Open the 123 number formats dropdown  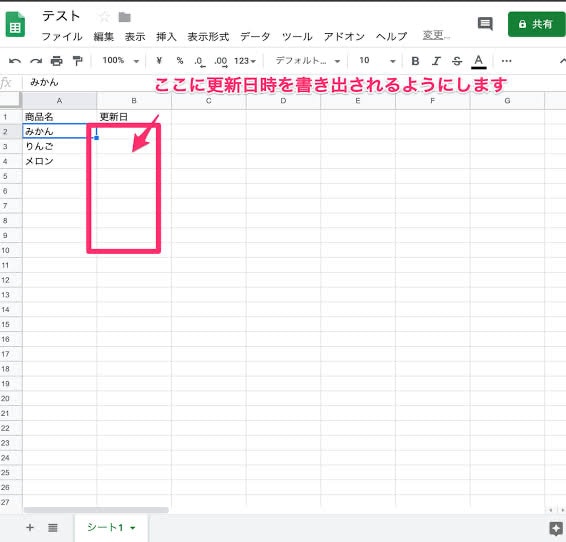coord(245,61)
